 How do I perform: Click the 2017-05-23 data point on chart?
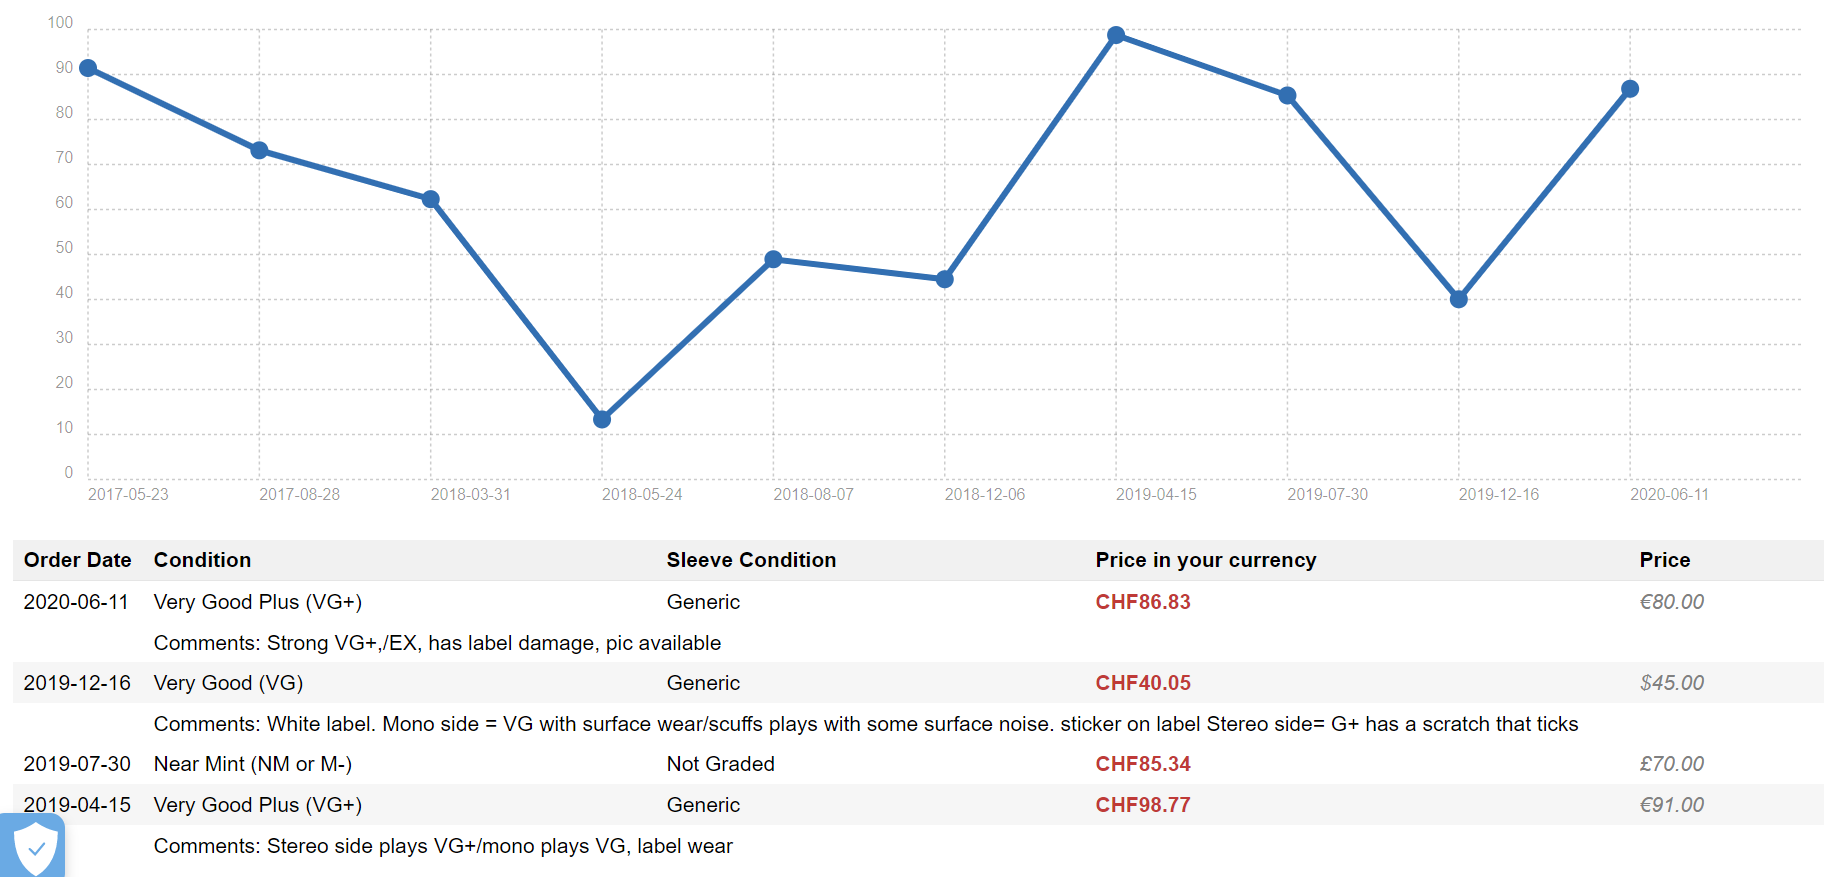[x=88, y=68]
